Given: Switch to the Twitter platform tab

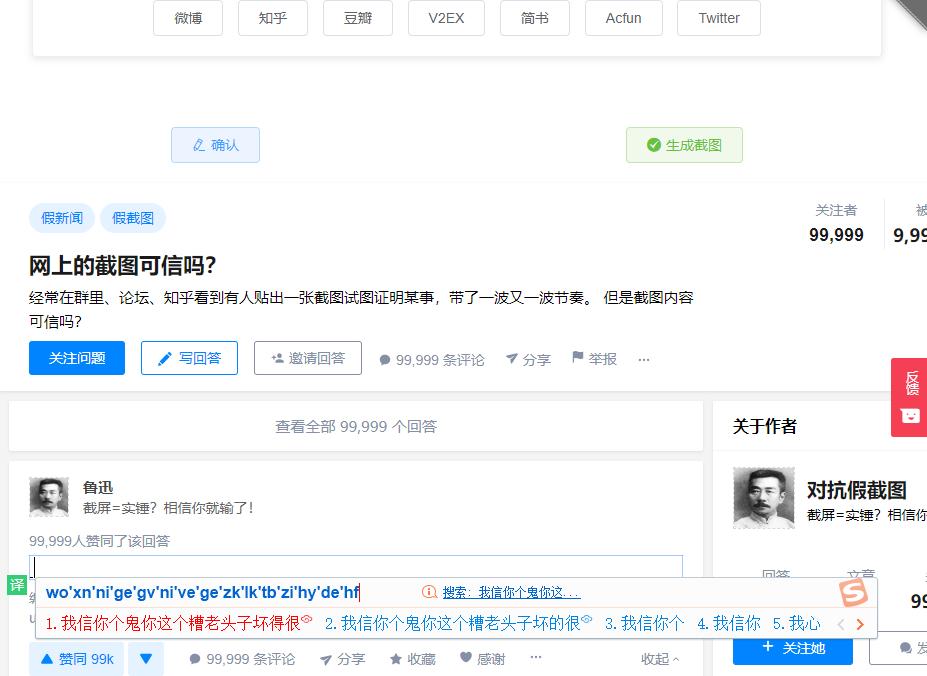Looking at the screenshot, I should (718, 18).
